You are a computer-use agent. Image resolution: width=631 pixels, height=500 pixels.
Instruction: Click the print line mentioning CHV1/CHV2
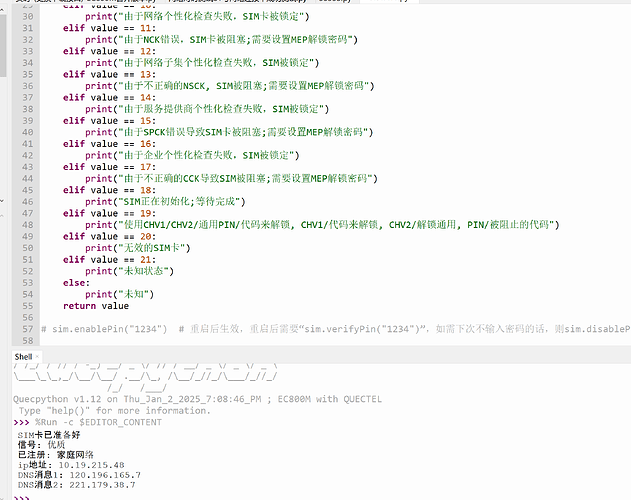pyautogui.click(x=322, y=225)
